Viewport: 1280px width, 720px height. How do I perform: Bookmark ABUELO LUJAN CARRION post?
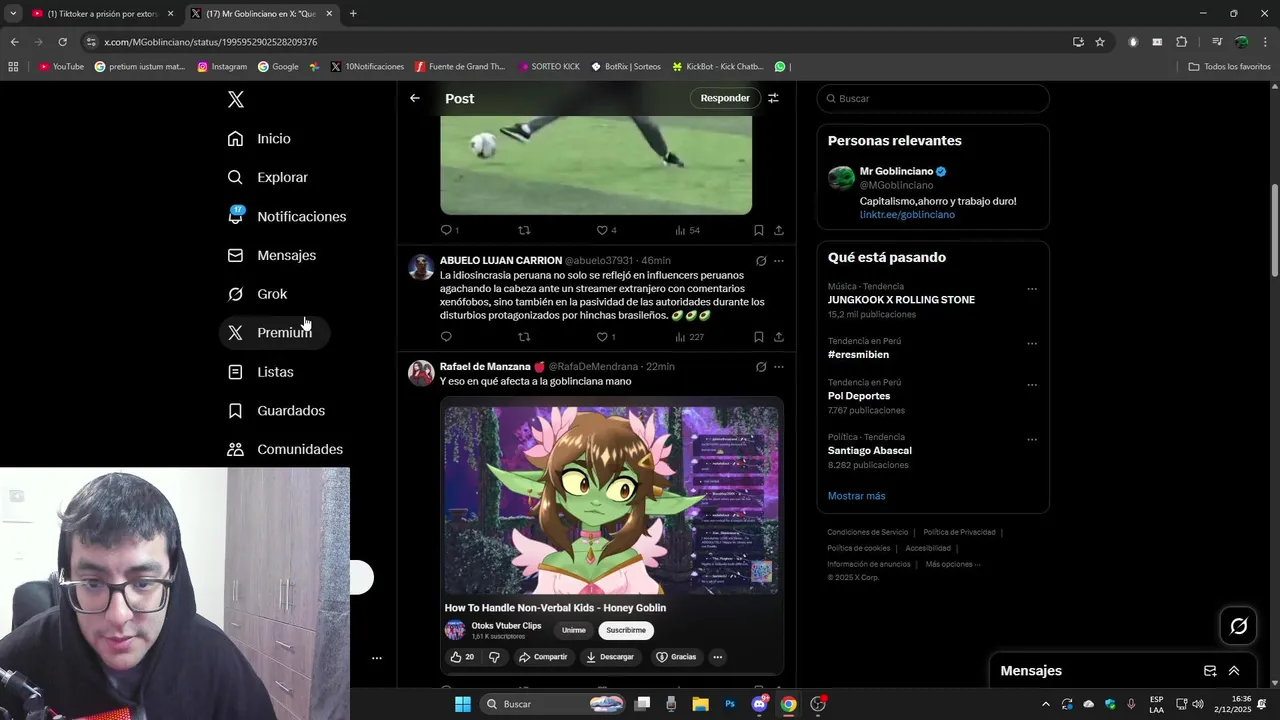(759, 337)
